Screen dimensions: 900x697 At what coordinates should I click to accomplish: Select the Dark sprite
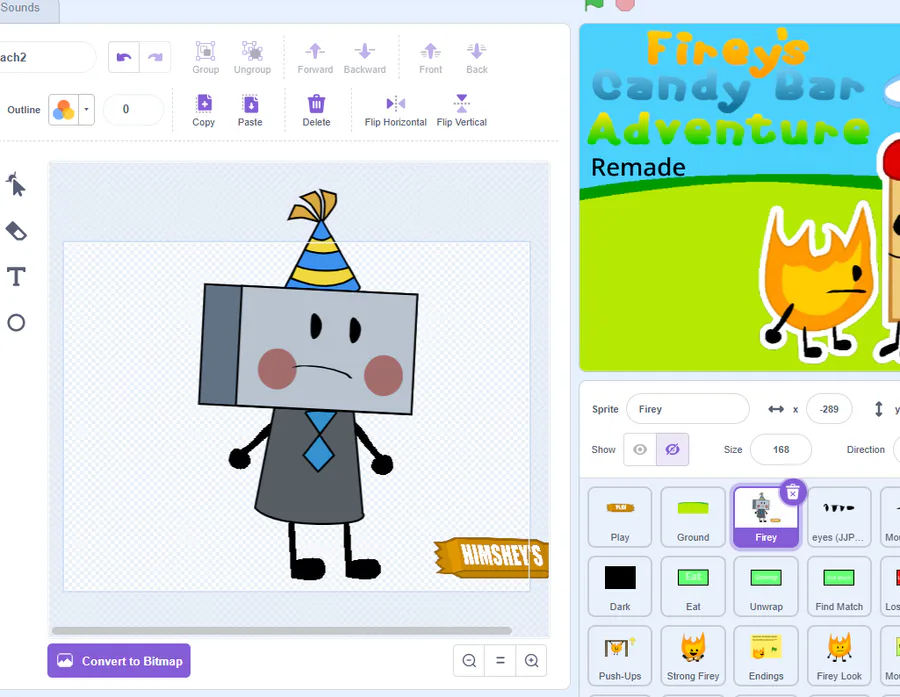(x=620, y=587)
